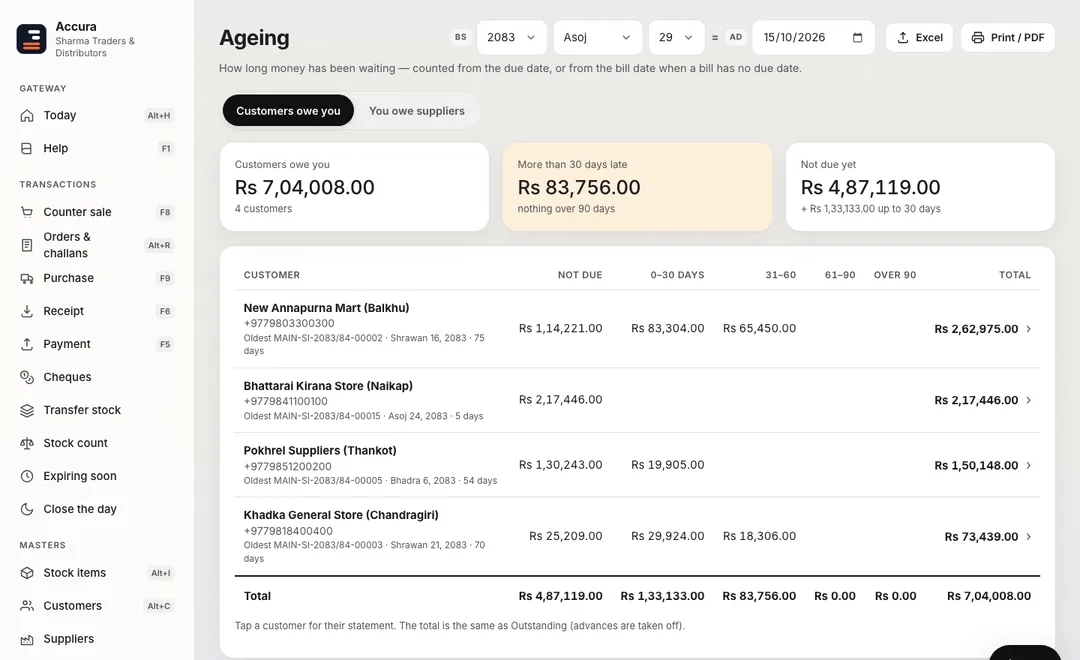This screenshot has height=660, width=1080.
Task: Click phone number +9779851200200
Action: click(287, 466)
